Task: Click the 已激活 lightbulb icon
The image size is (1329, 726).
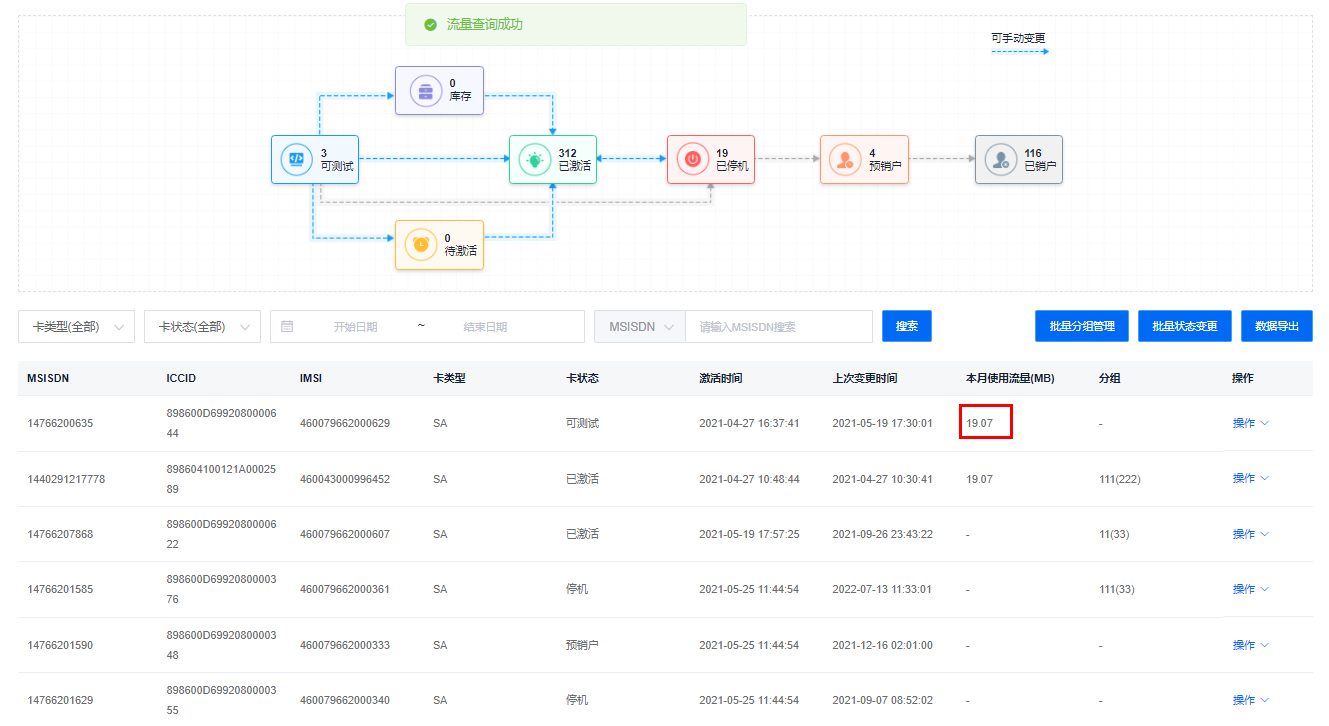Action: pos(535,159)
